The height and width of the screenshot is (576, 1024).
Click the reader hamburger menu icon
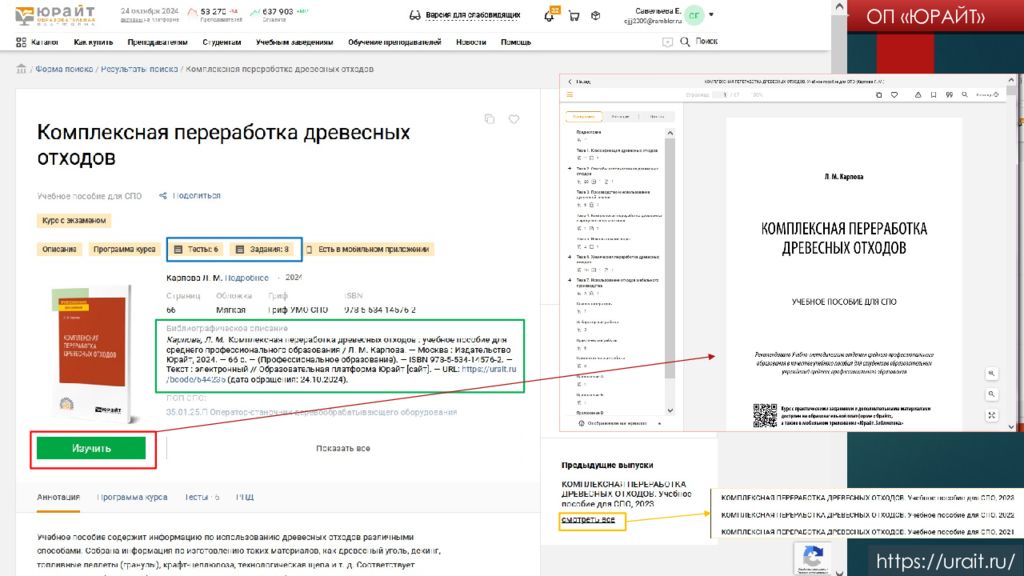[569, 95]
